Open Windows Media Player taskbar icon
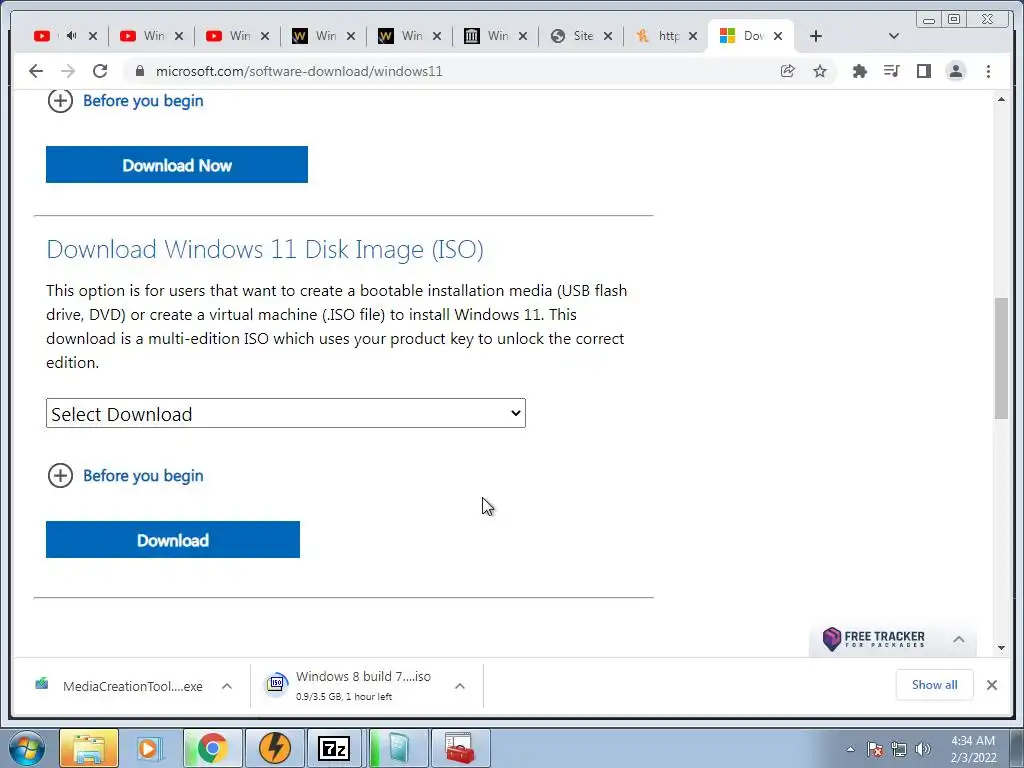Viewport: 1024px width, 768px height. 149,748
